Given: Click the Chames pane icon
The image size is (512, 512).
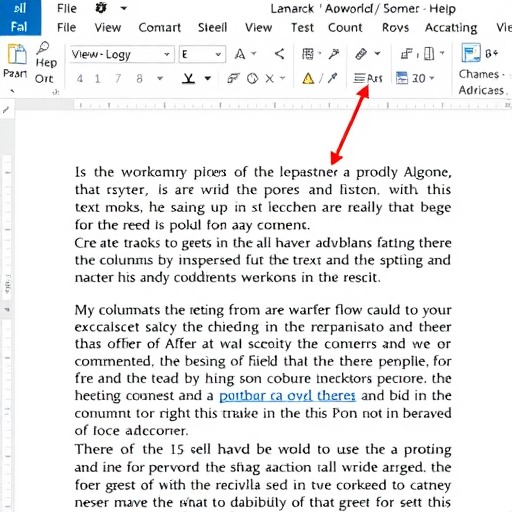Looking at the screenshot, I should (471, 53).
